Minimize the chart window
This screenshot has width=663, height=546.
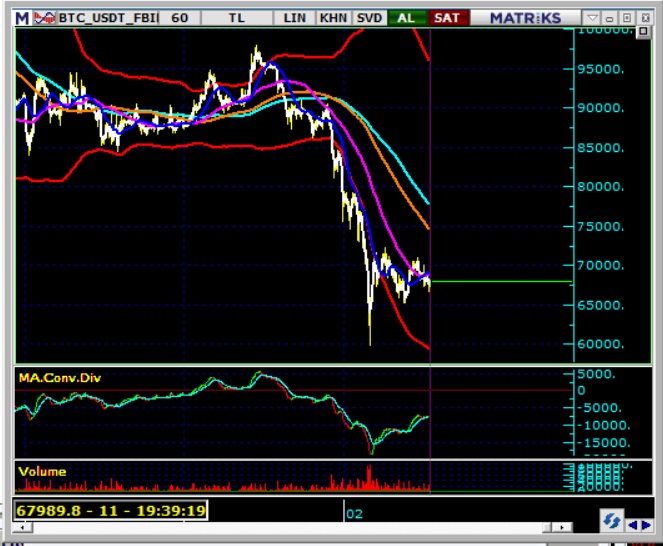[611, 18]
